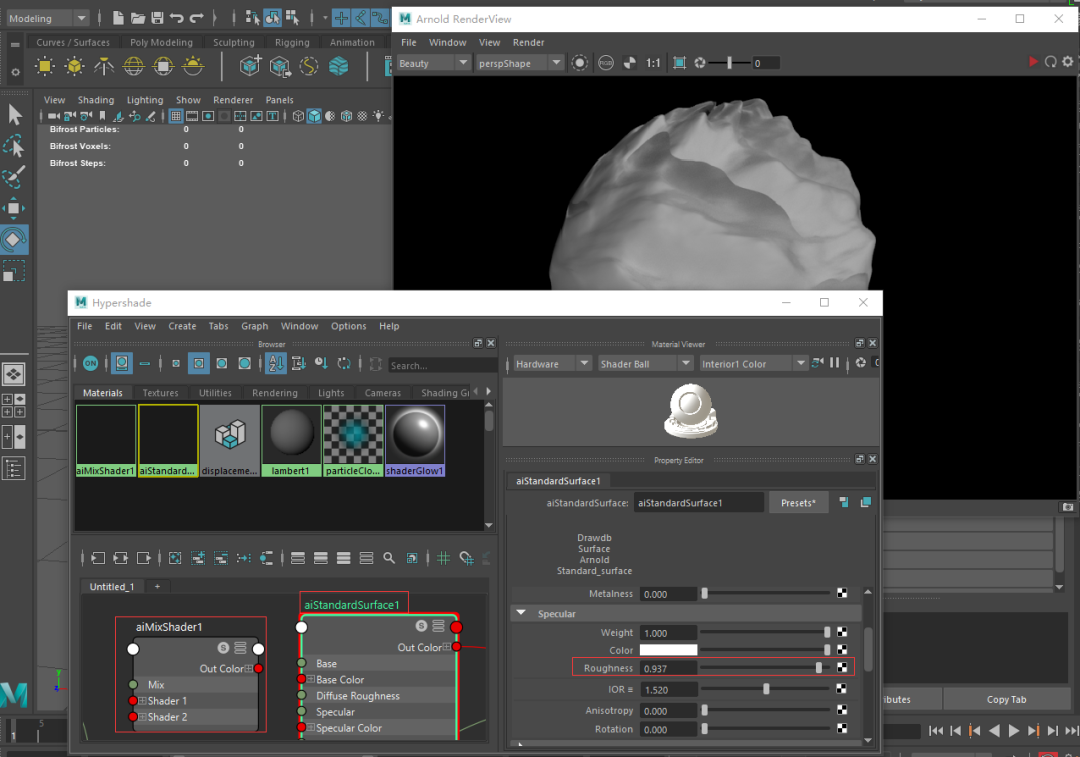Screen dimensions: 1080x757
Task: Click the Arnold RenderView settings gear icon
Action: coord(1069,62)
